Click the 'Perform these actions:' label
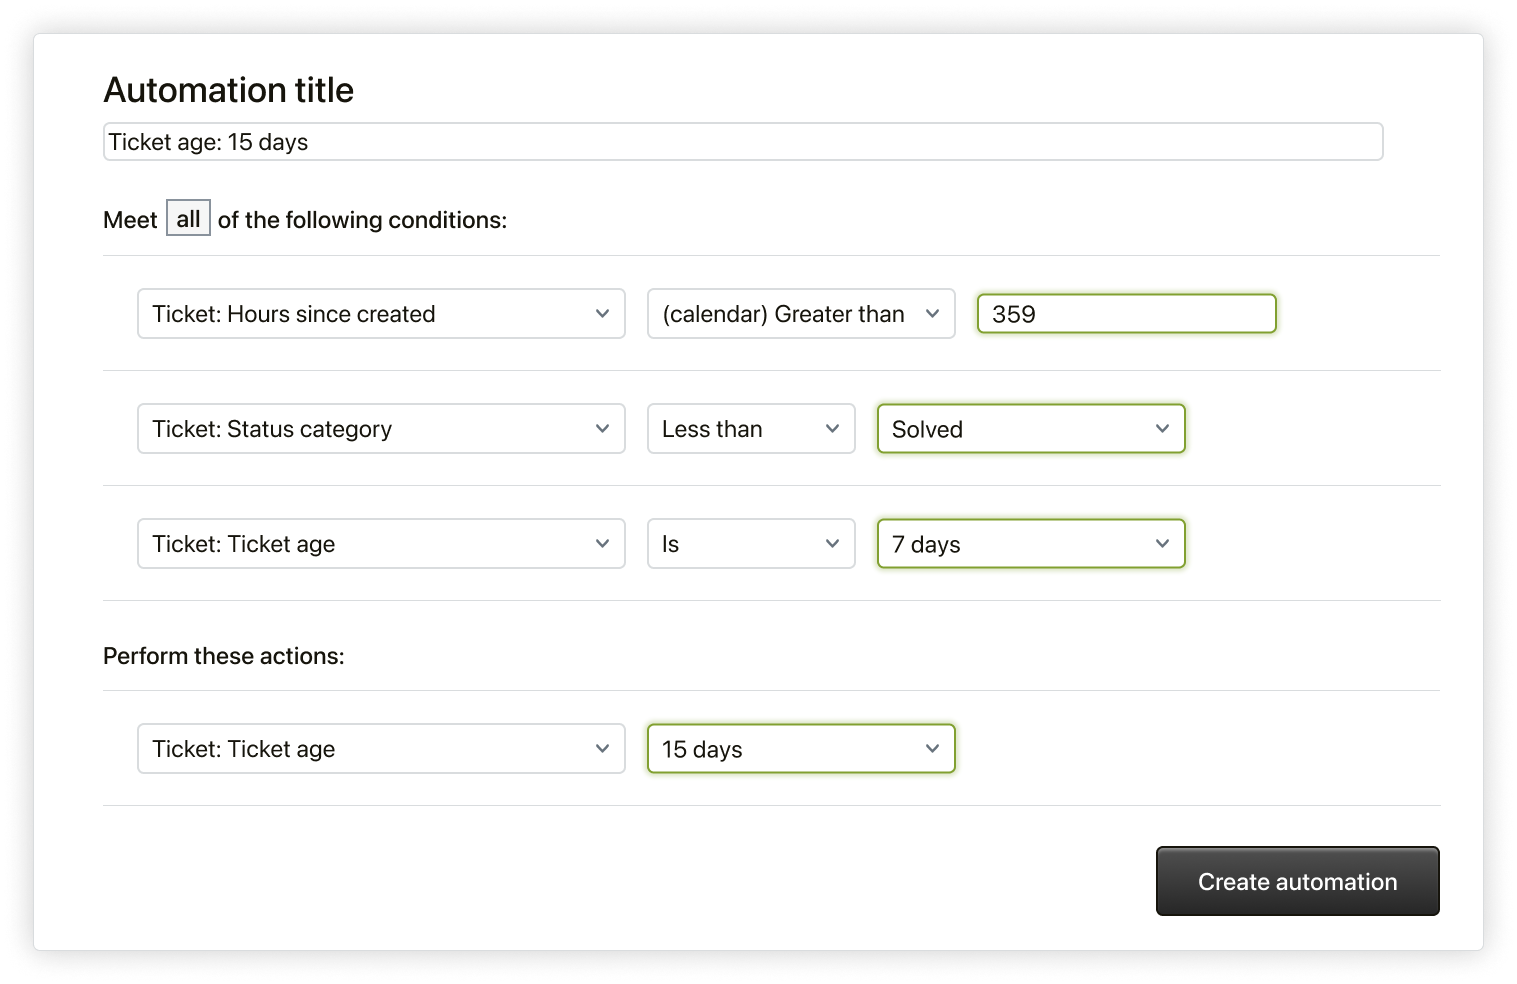Image resolution: width=1517 pixels, height=984 pixels. coord(224,656)
